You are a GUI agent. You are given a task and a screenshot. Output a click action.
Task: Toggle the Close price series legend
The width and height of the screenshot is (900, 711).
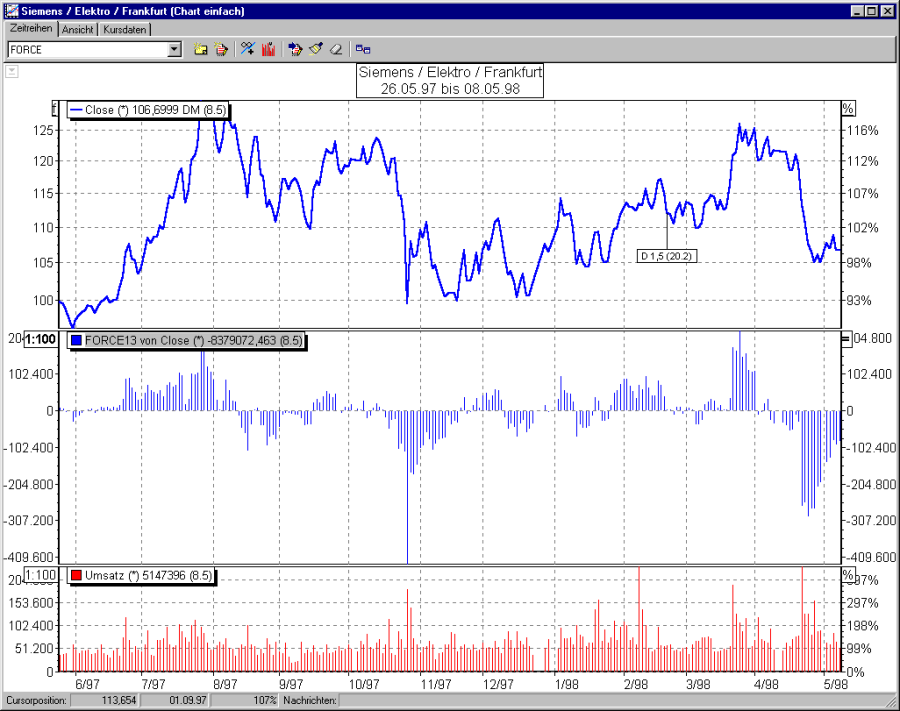coord(146,109)
